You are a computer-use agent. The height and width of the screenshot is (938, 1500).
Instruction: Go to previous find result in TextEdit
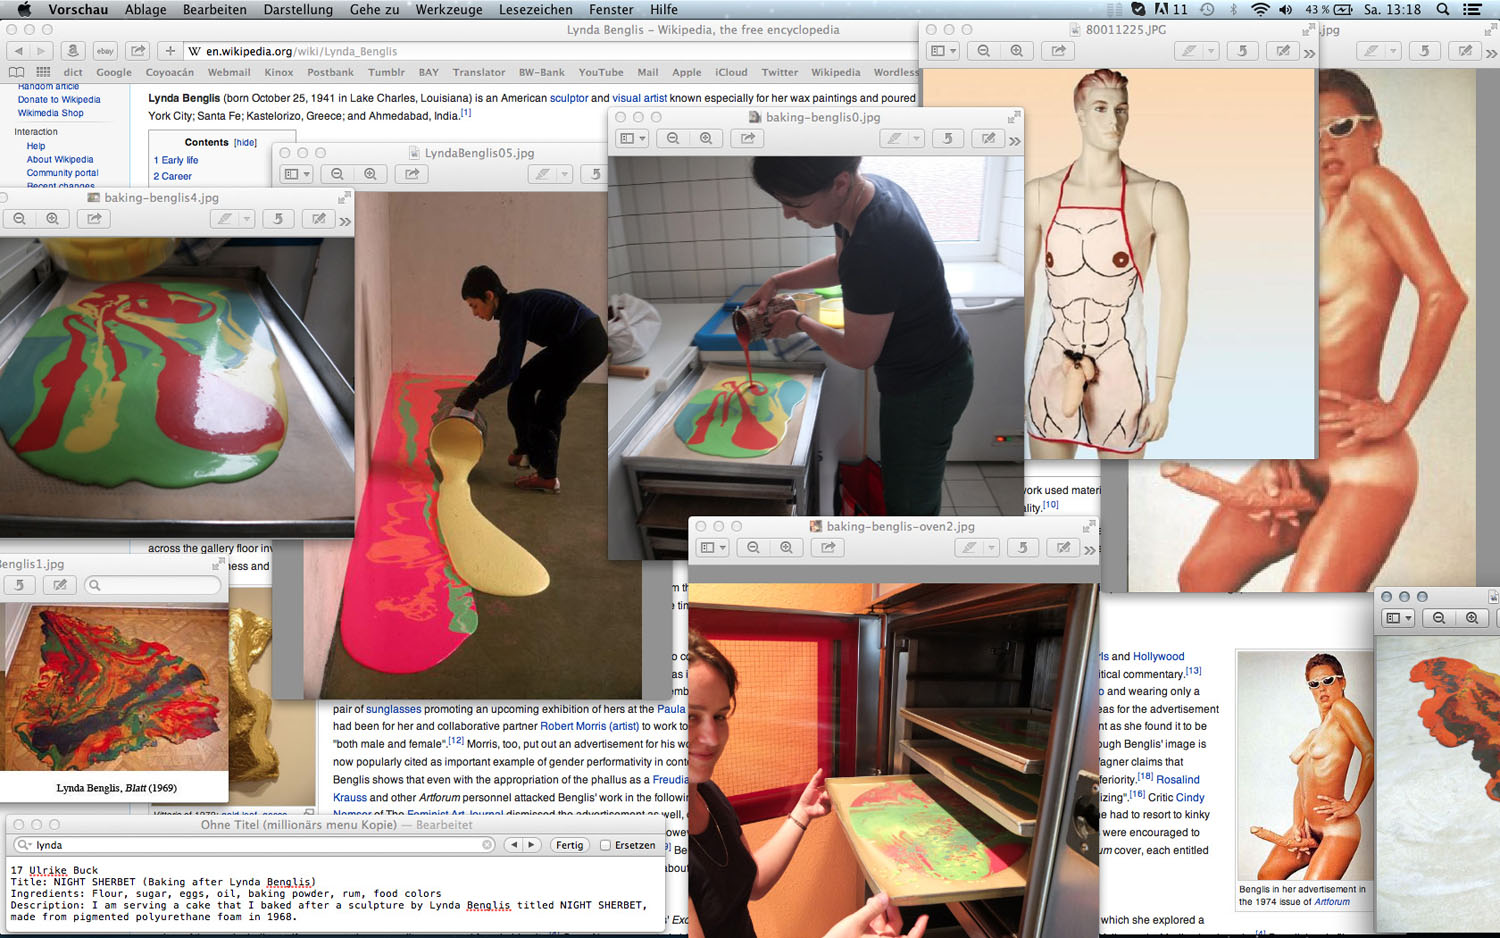(513, 845)
